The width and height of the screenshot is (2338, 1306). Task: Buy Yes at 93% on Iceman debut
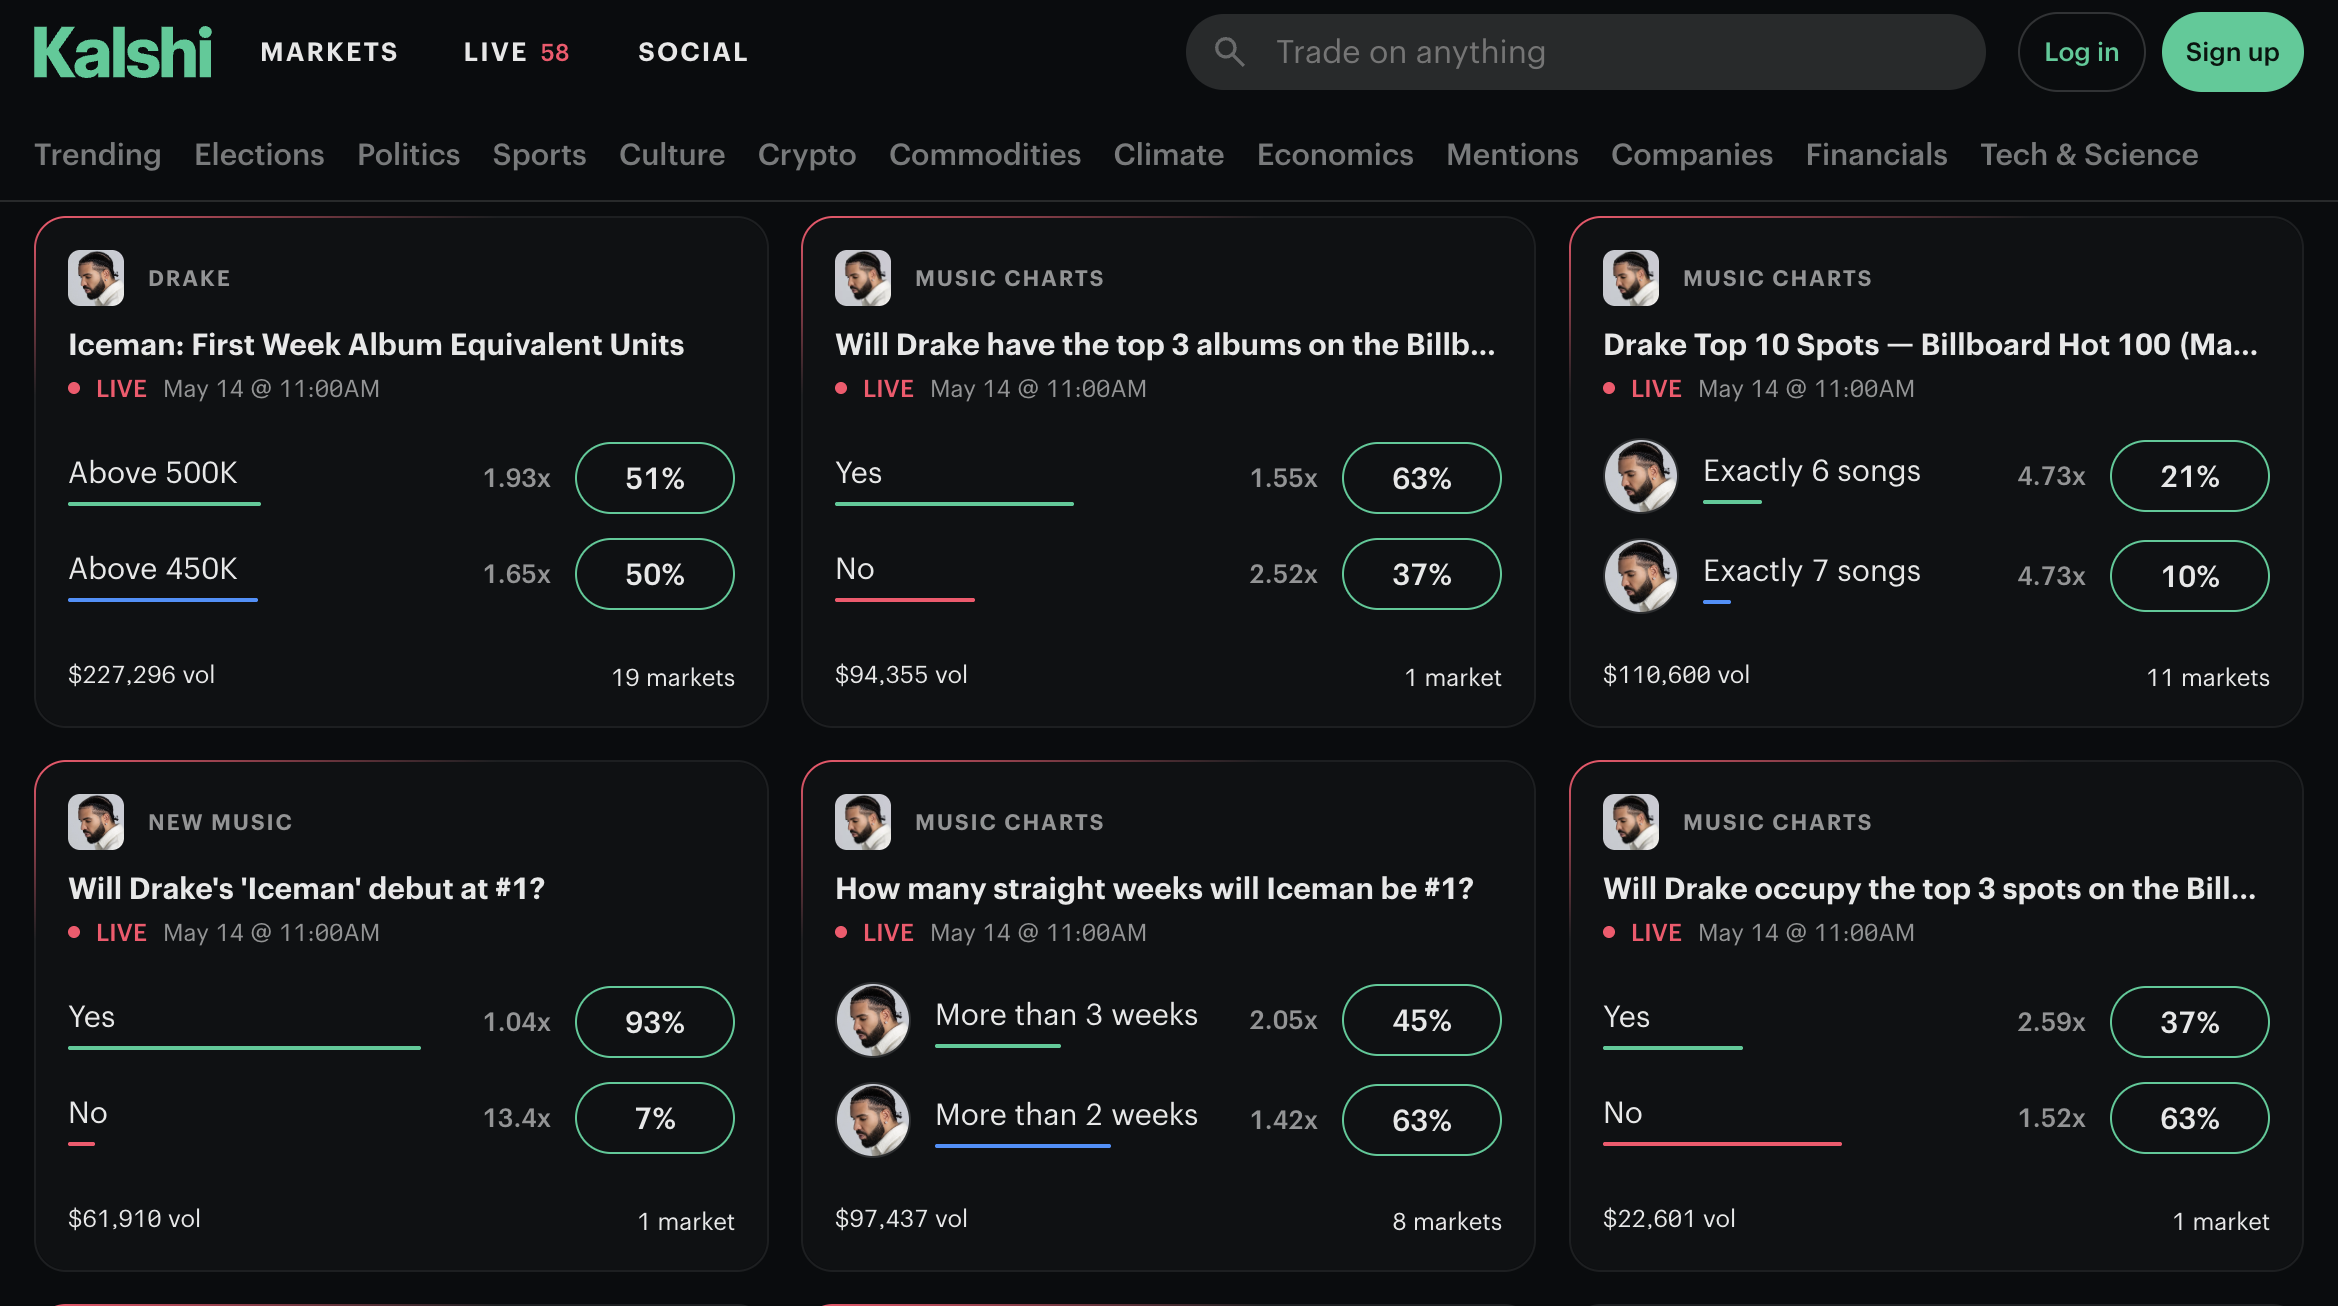pos(655,1022)
